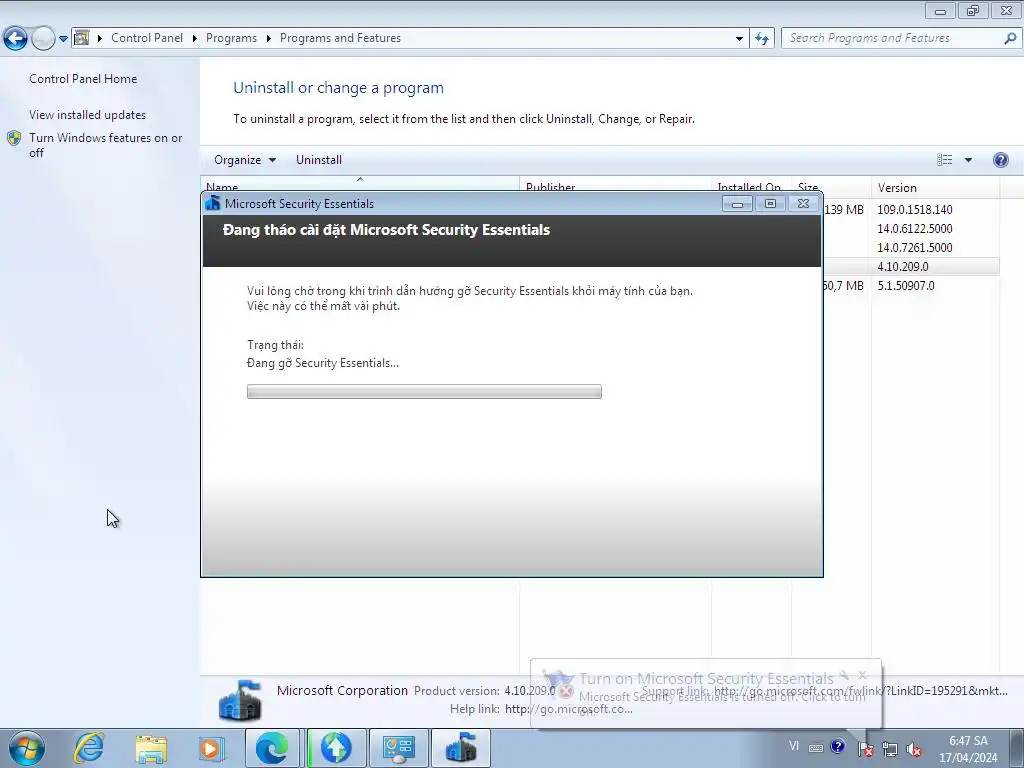Click the keyboard icon in language bar

pyautogui.click(x=816, y=748)
